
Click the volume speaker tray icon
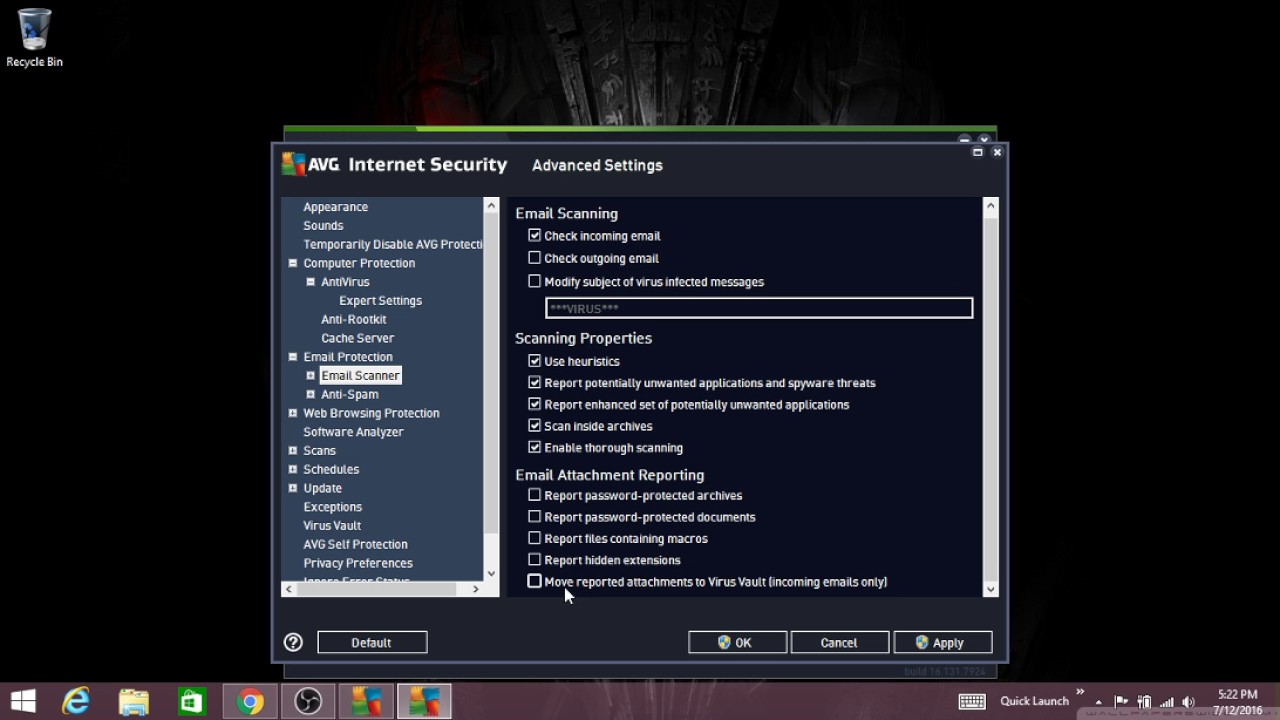[1189, 702]
